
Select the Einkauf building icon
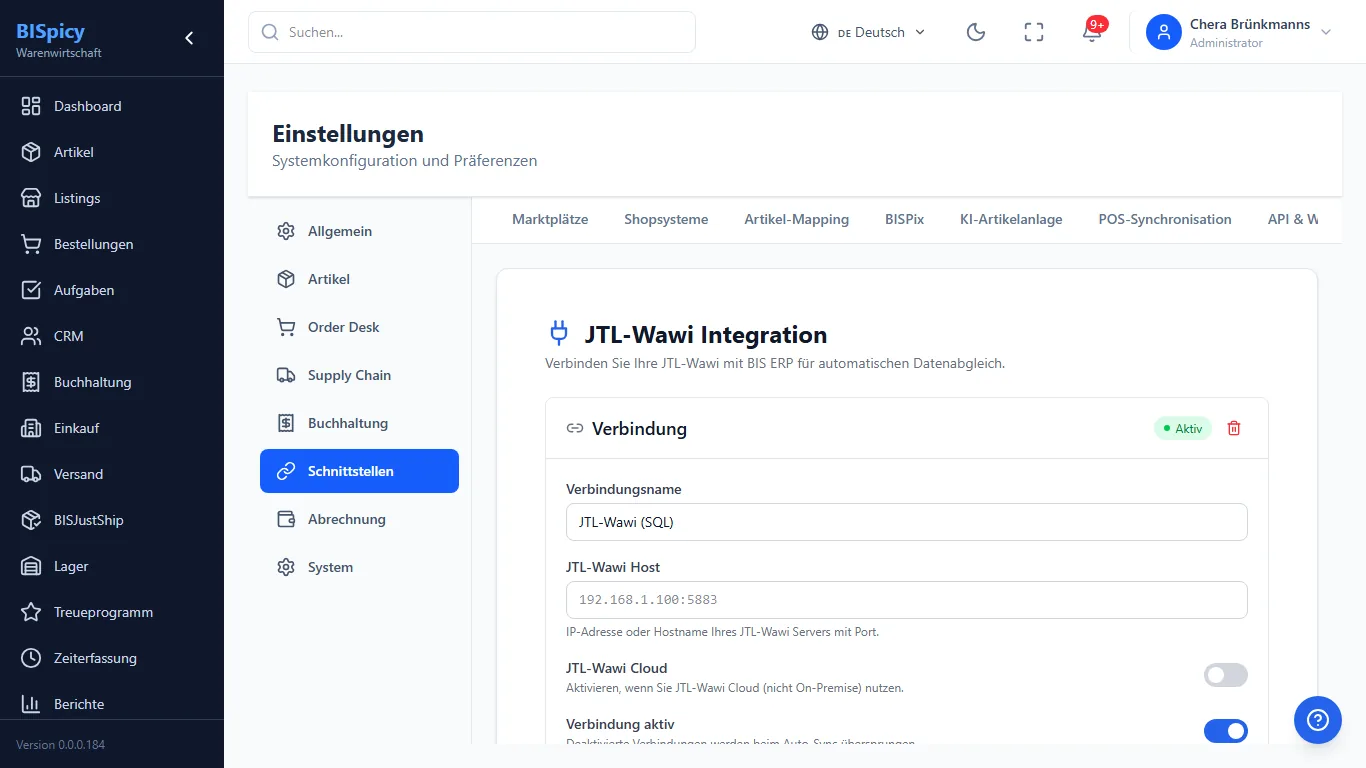click(x=31, y=428)
